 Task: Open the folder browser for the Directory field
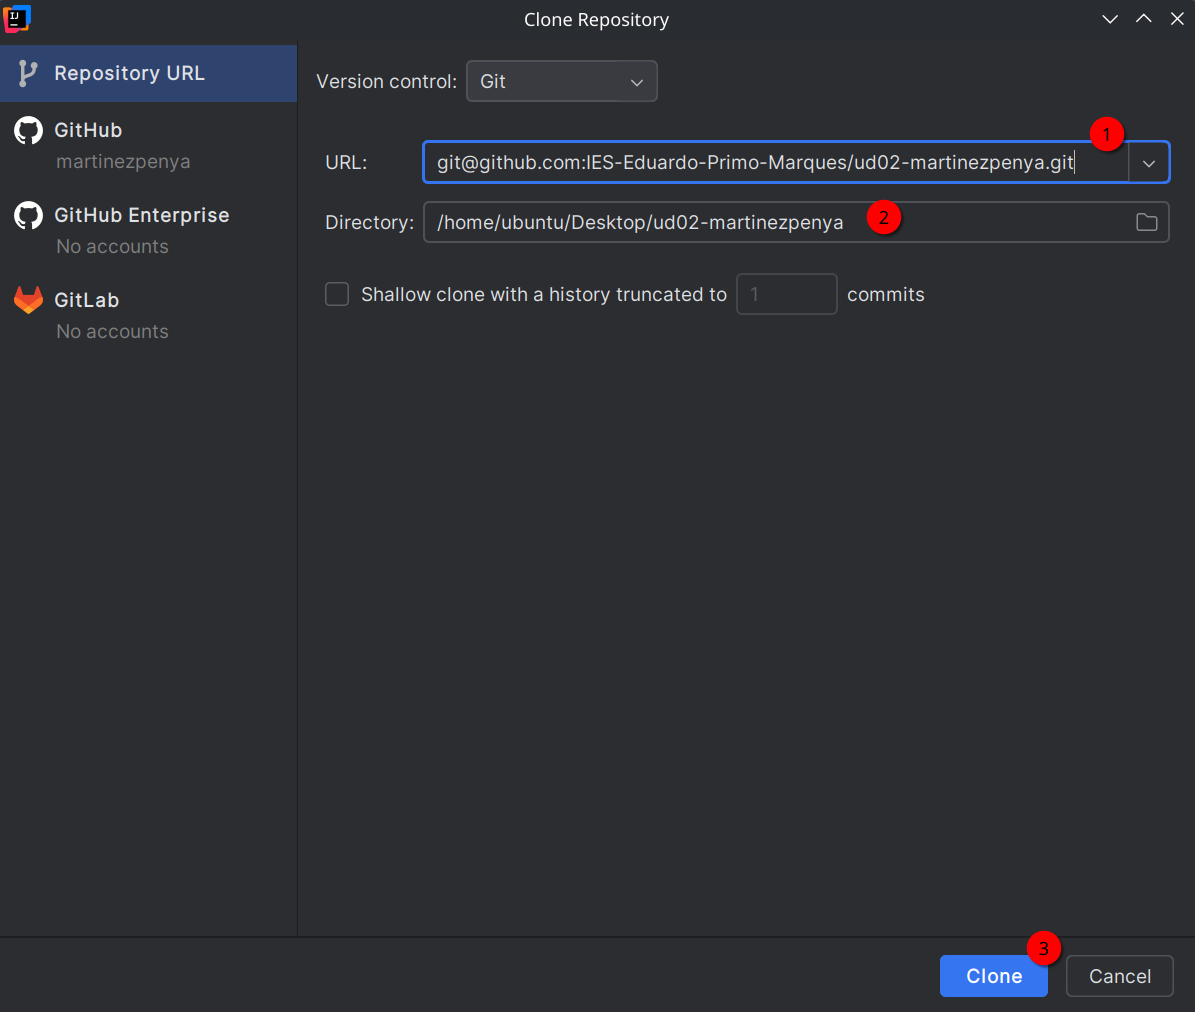(1146, 222)
